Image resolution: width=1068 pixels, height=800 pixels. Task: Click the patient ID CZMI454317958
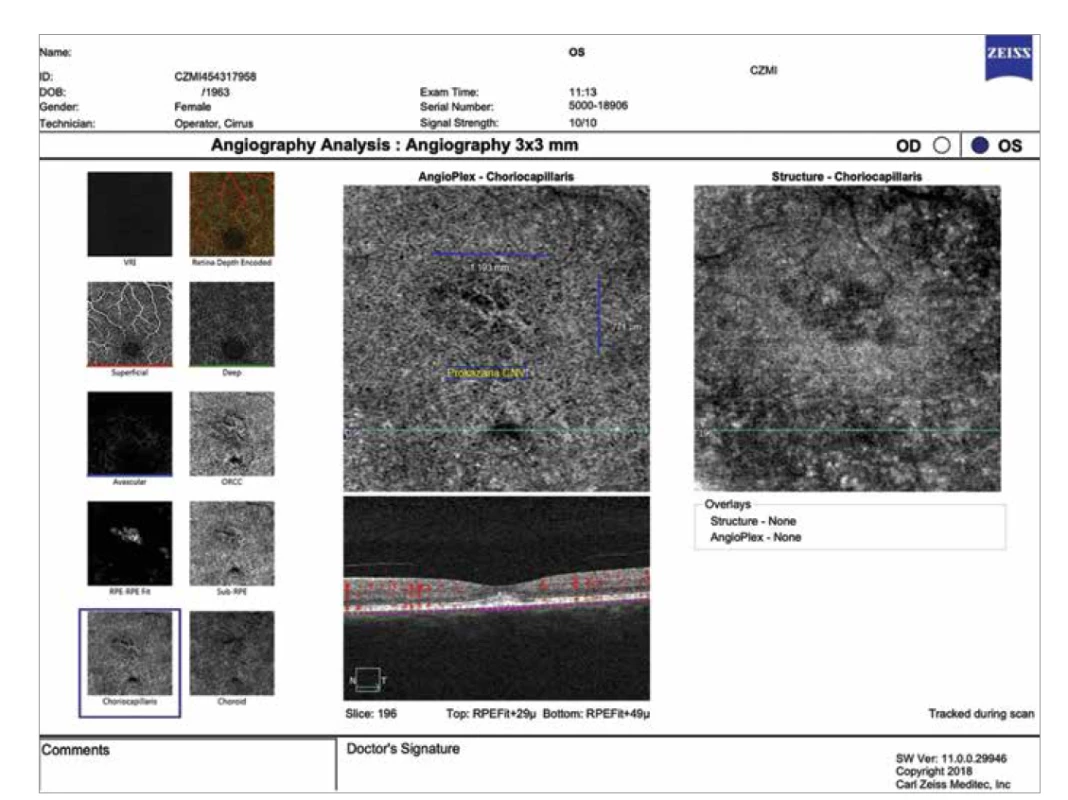click(215, 76)
